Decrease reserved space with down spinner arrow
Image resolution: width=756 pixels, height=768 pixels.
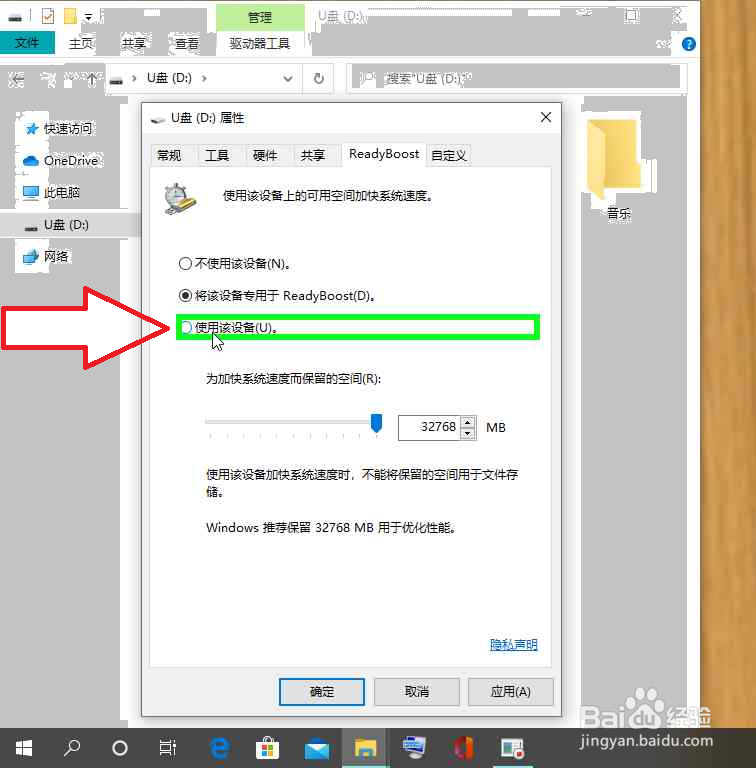pyautogui.click(x=468, y=433)
